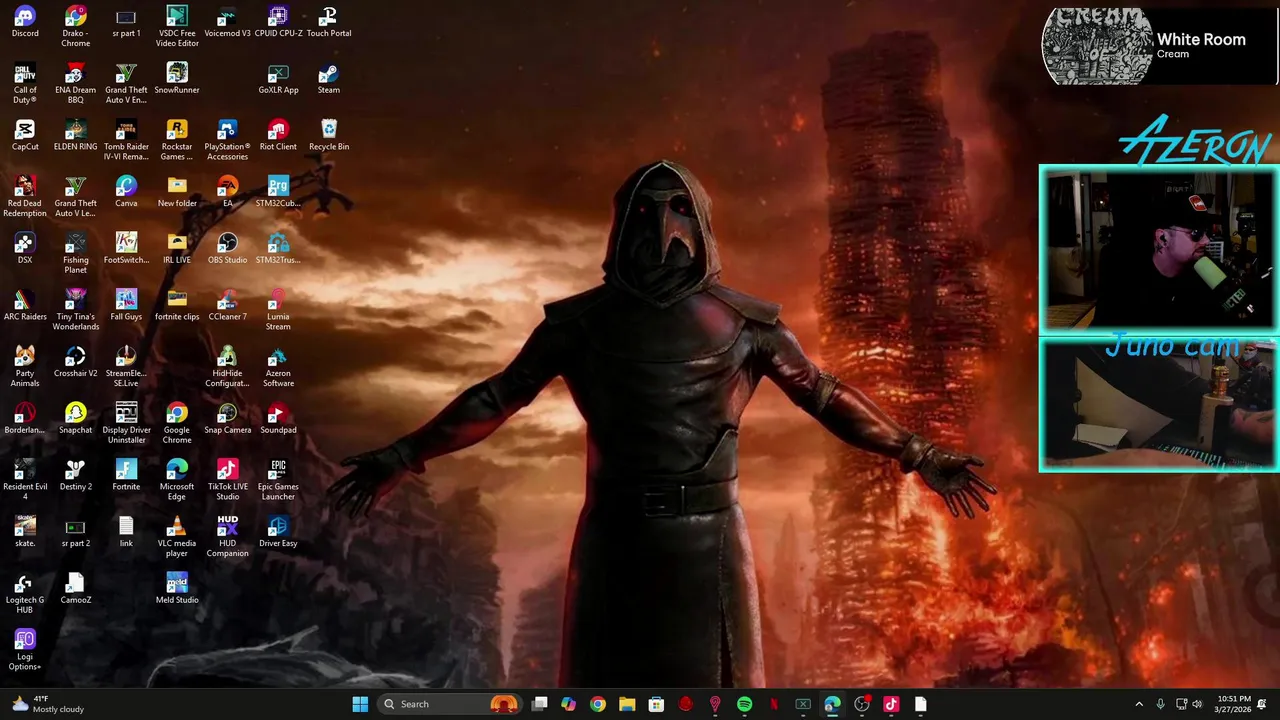This screenshot has width=1280, height=720.
Task: Open the clock and date flyout
Action: [1233, 704]
